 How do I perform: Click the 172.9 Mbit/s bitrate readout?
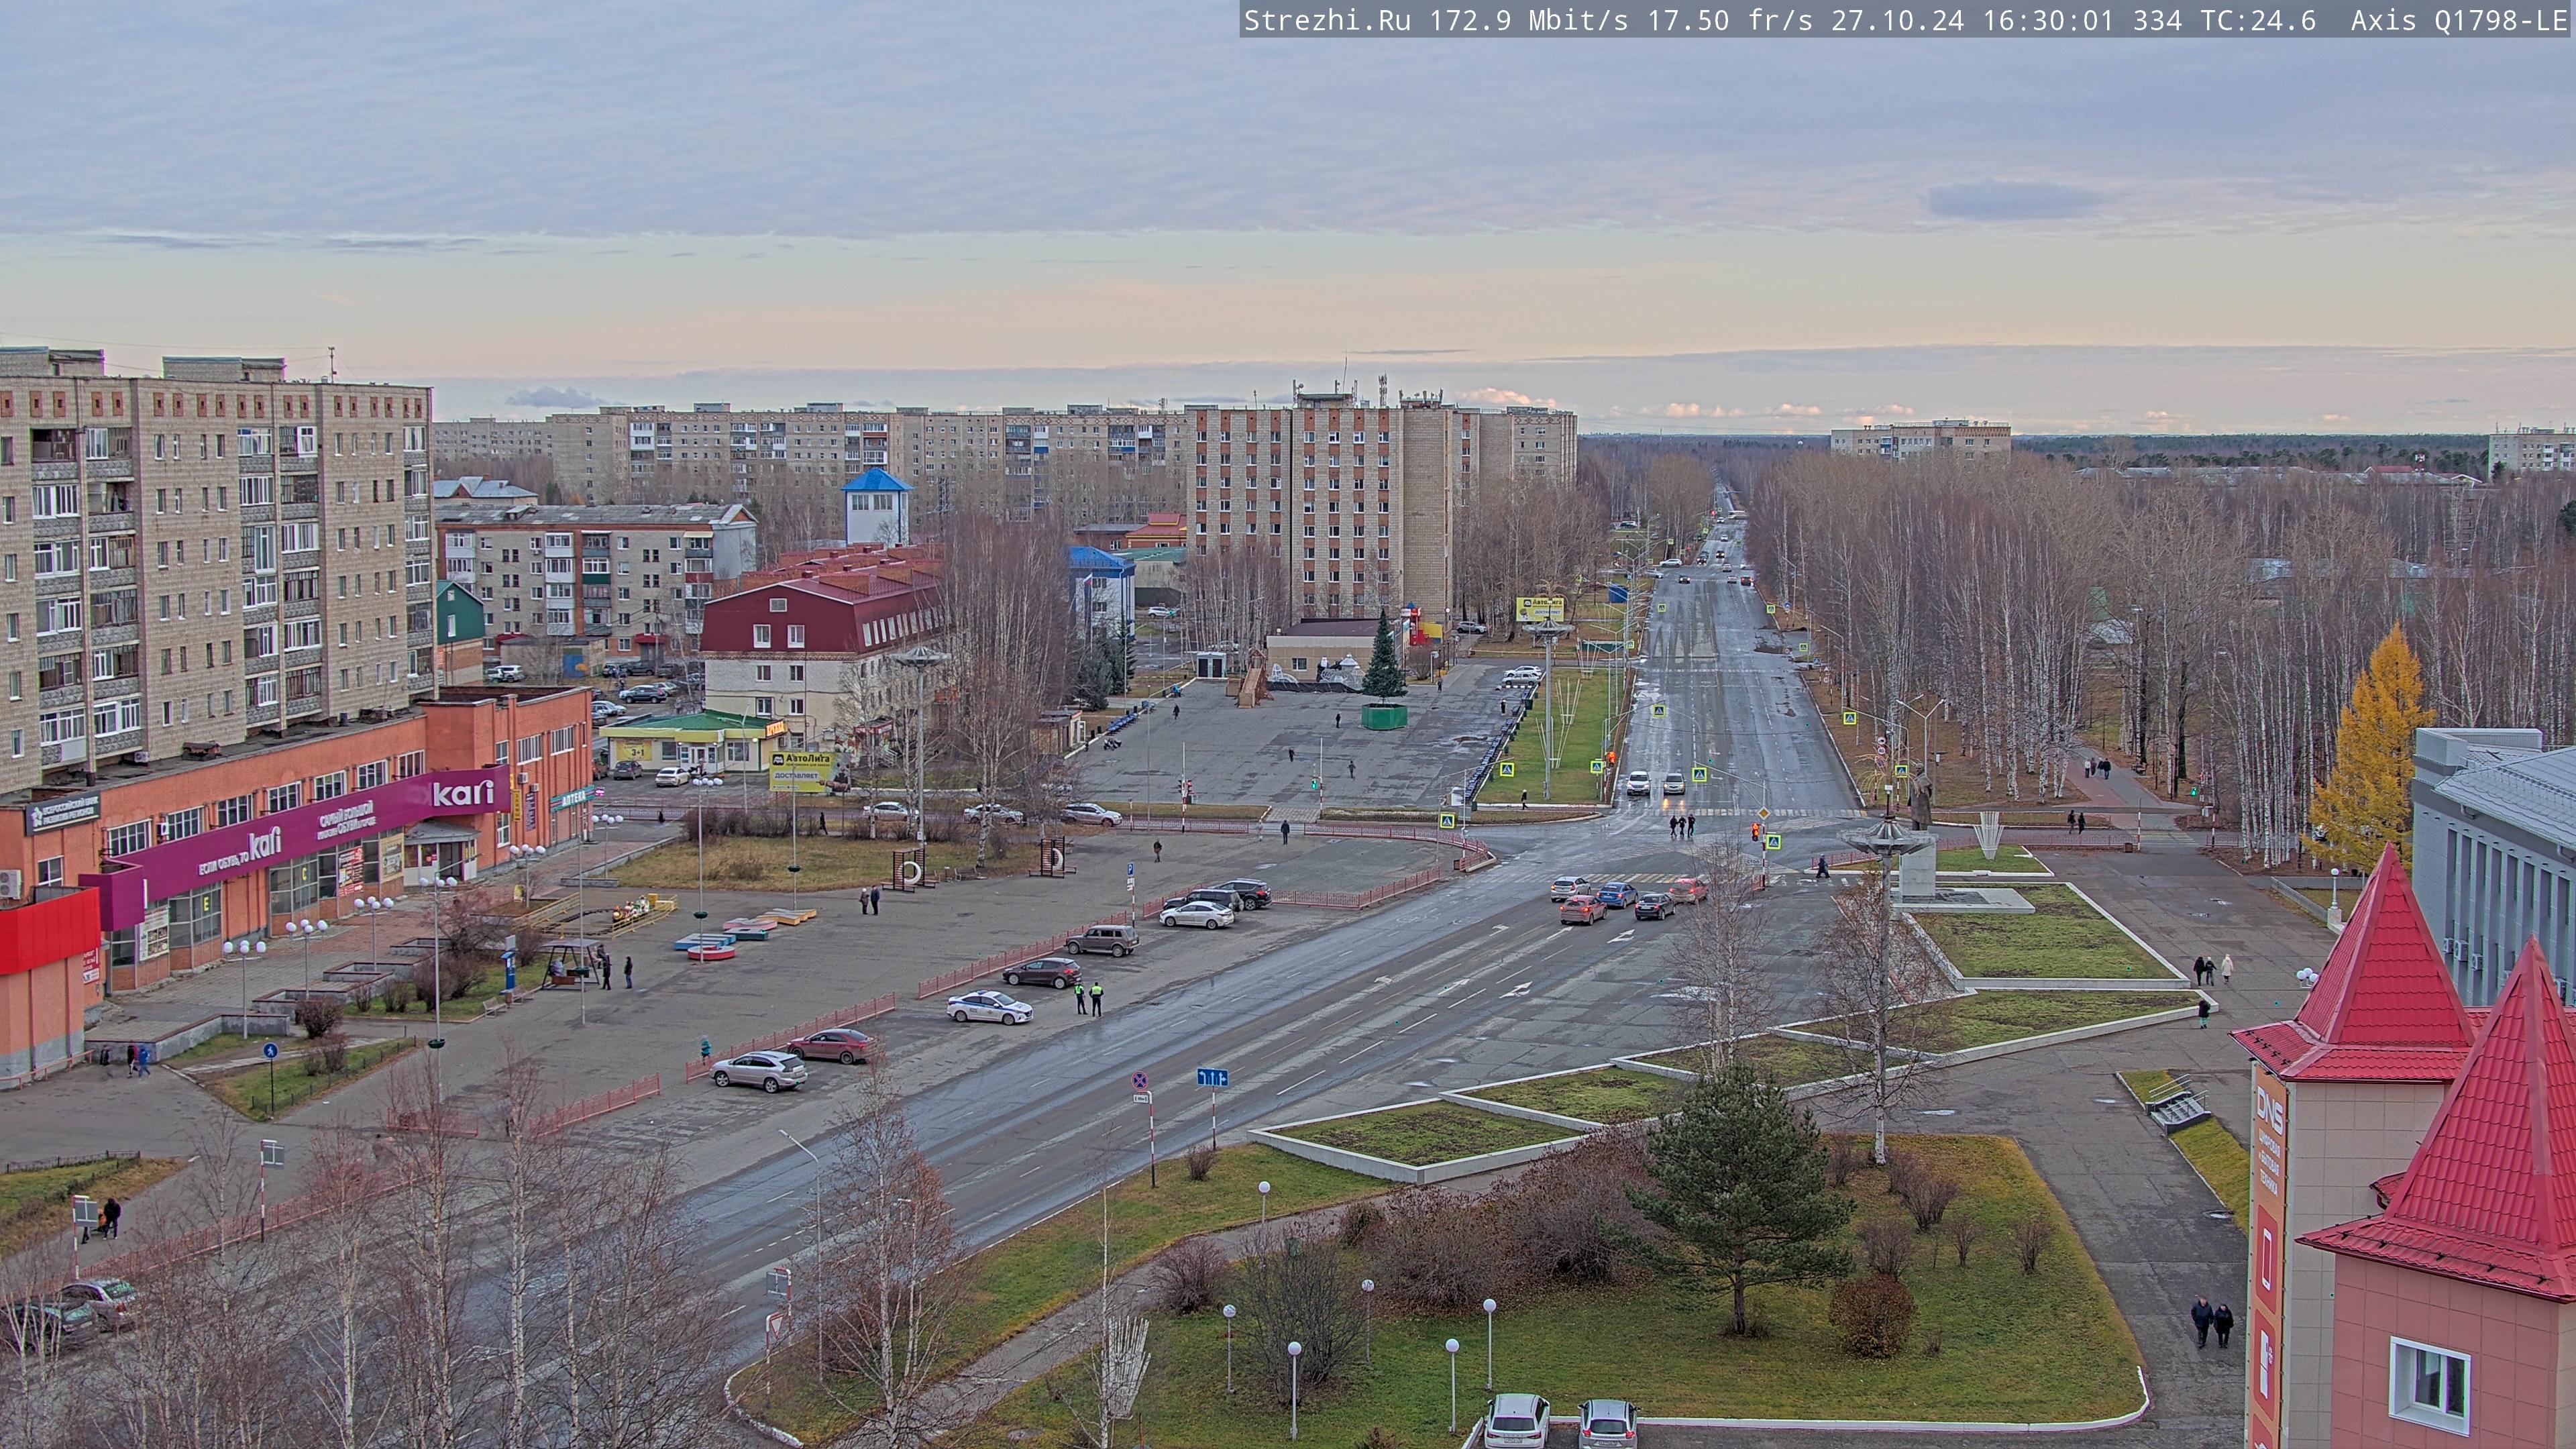click(x=1529, y=20)
